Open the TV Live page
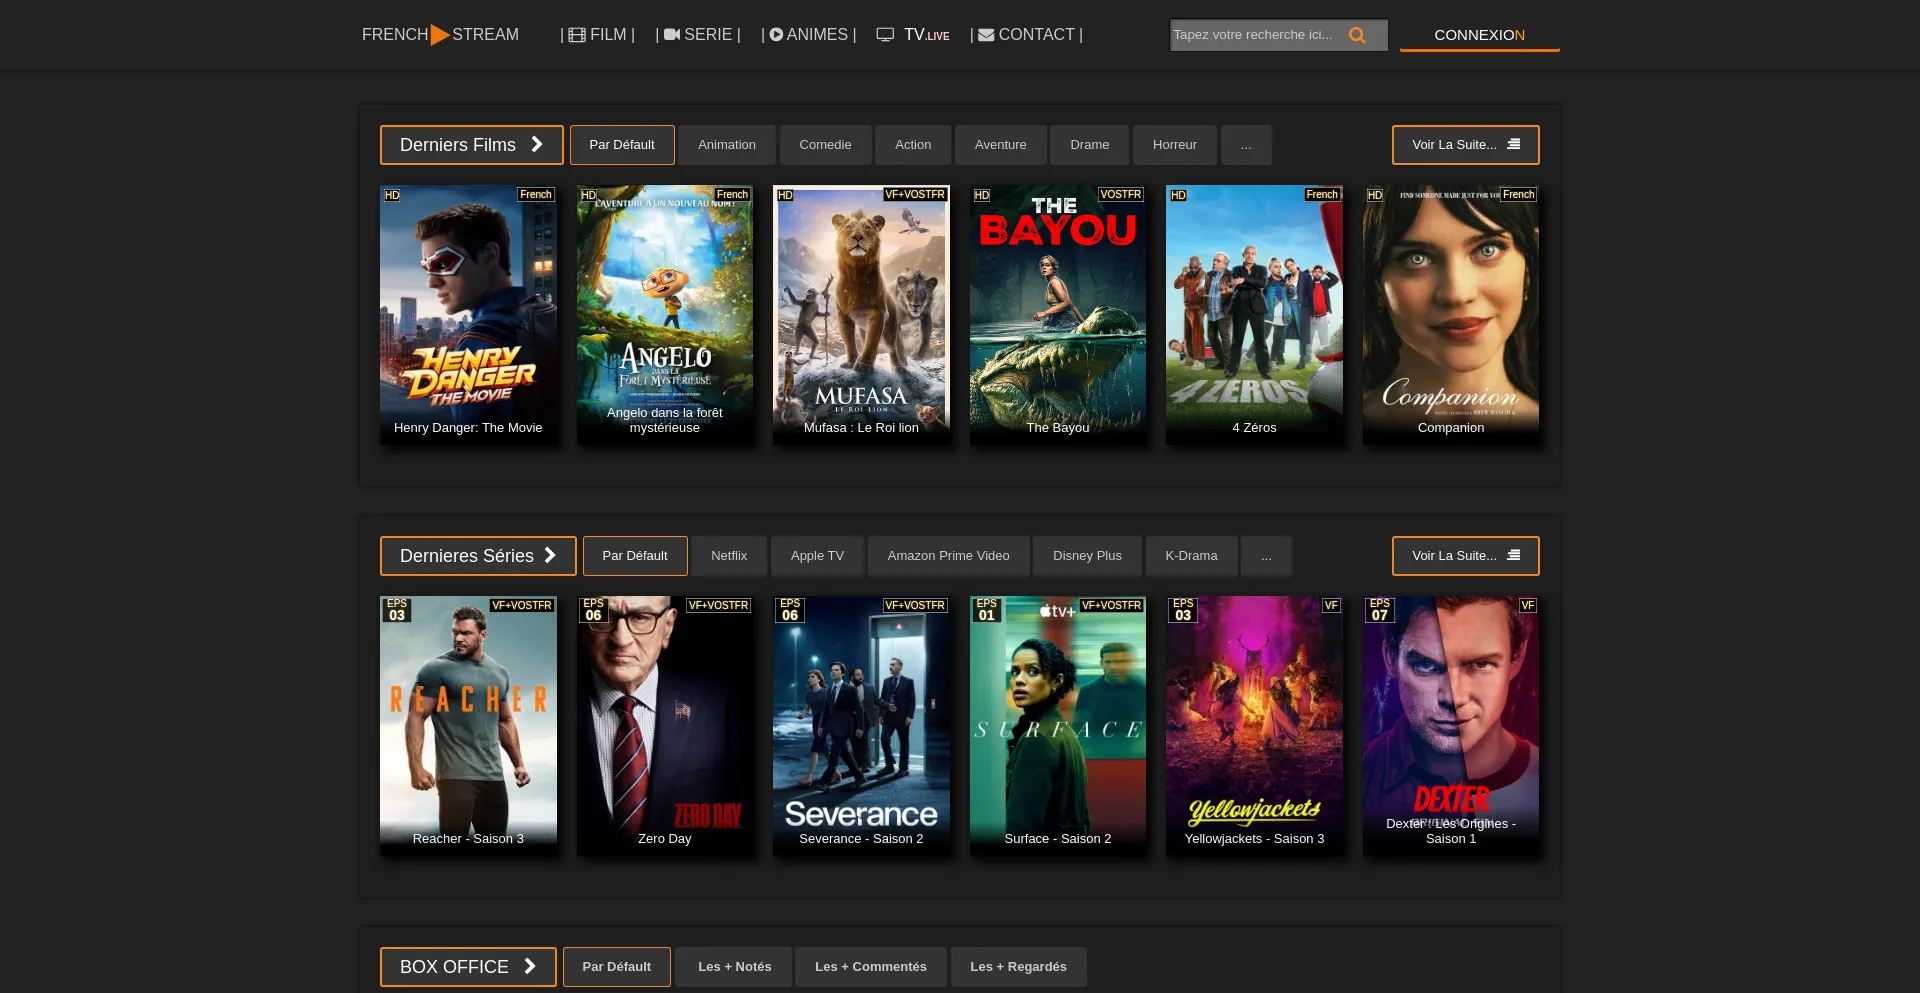1920x993 pixels. tap(913, 35)
